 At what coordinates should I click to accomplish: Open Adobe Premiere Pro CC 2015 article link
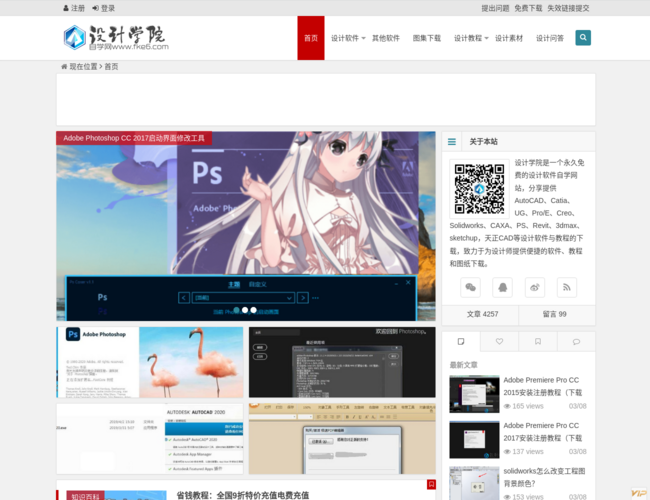pos(543,386)
